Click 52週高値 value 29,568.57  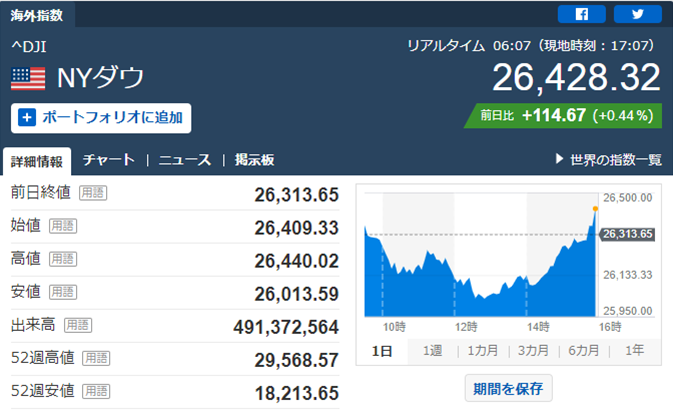tap(297, 360)
